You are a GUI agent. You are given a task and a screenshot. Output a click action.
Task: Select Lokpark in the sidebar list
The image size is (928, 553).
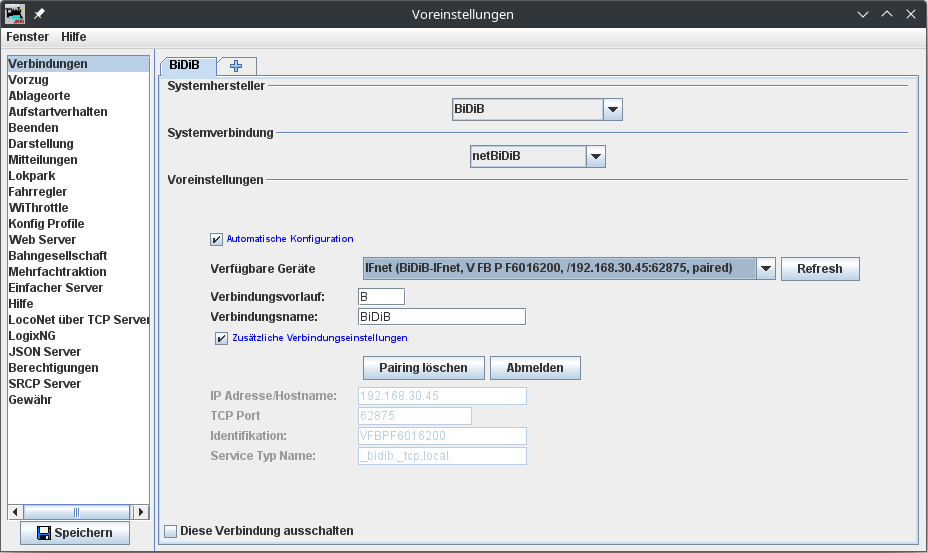[x=78, y=176]
